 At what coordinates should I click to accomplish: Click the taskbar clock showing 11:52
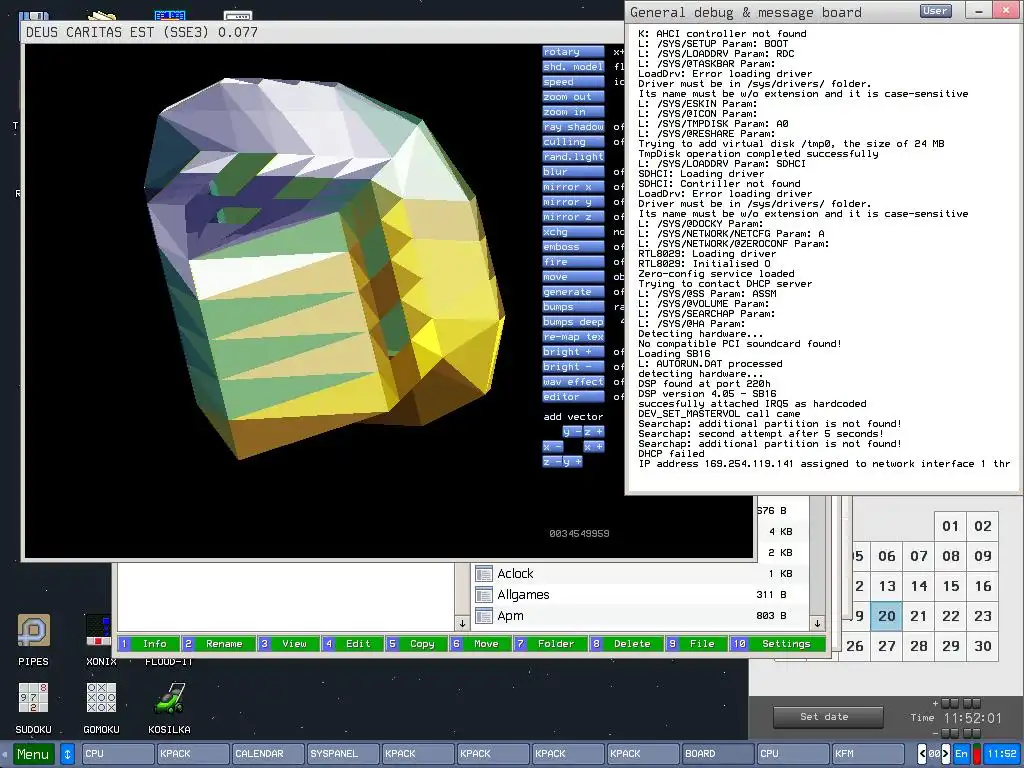1001,754
